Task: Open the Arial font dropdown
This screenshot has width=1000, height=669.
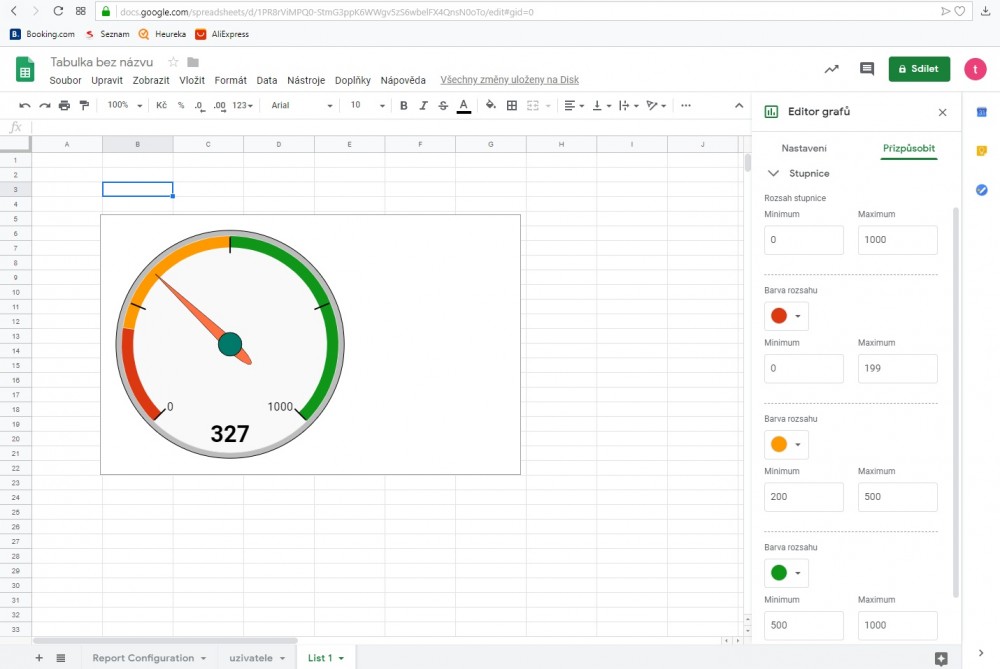Action: click(x=302, y=105)
